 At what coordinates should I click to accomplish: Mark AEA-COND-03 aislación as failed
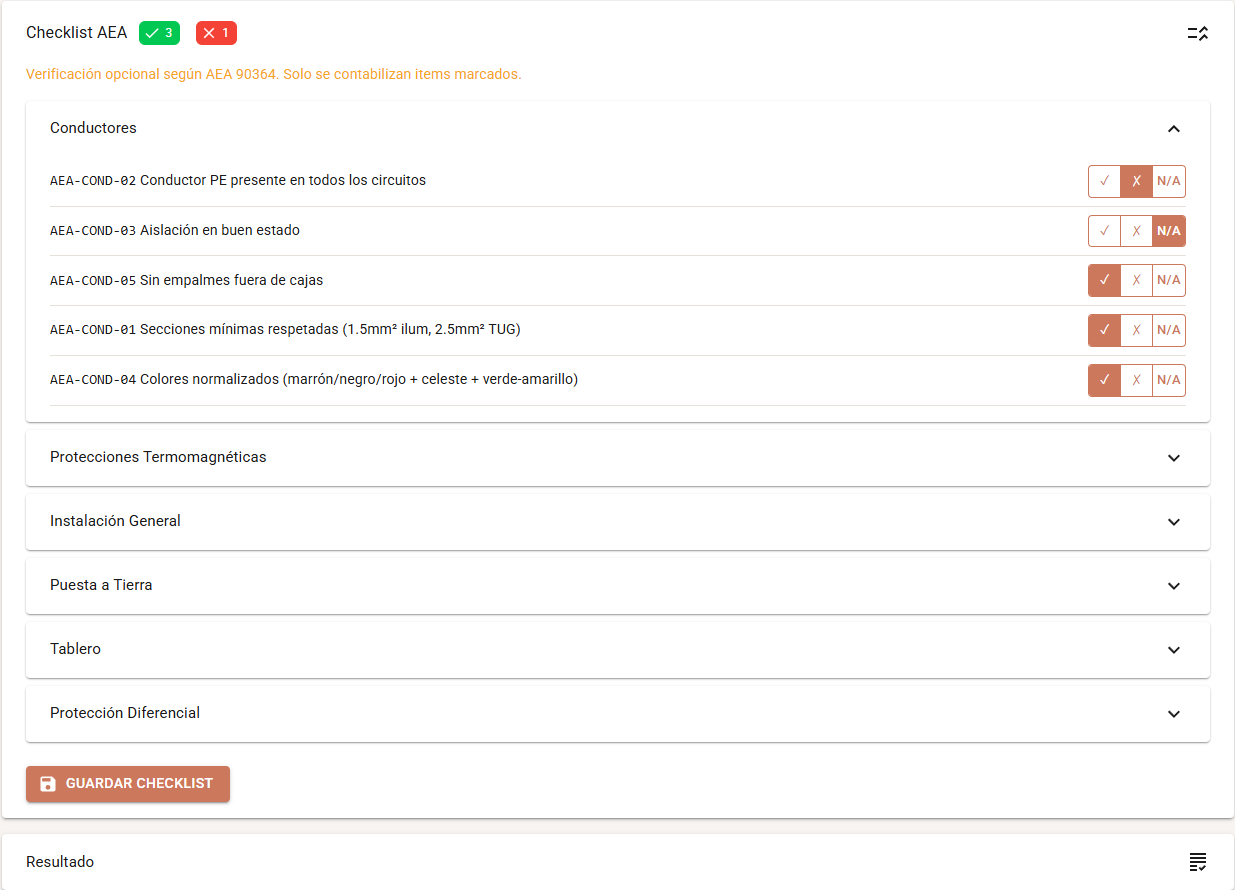pos(1136,231)
